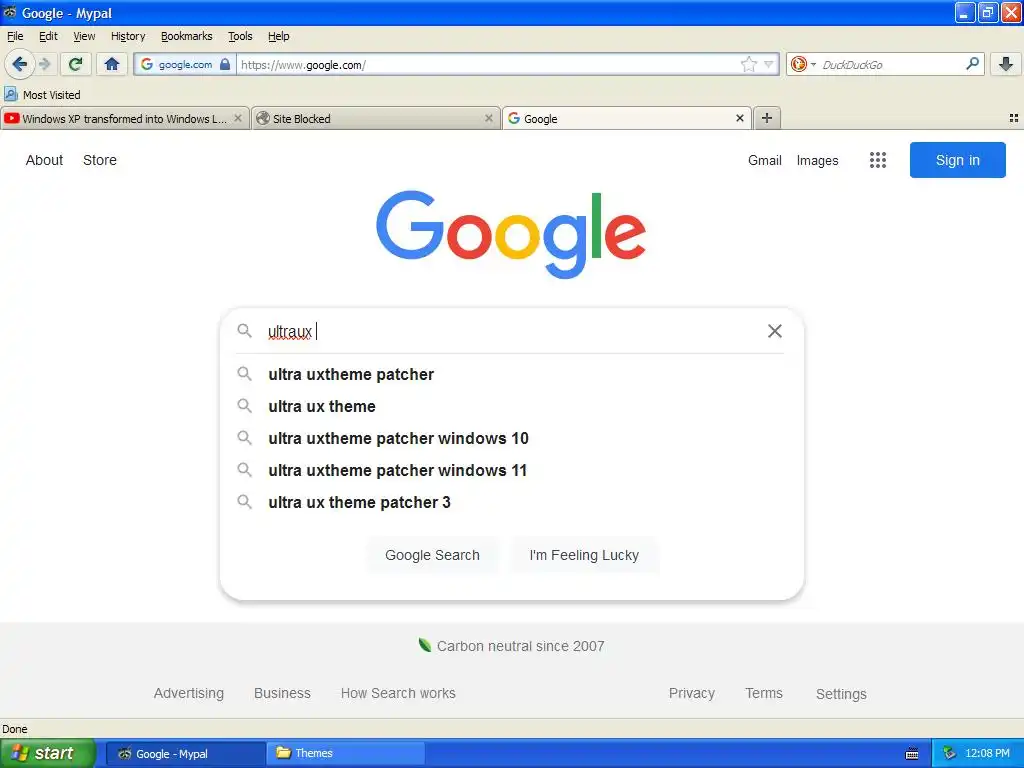Open a new tab with plus button
Viewport: 1024px width, 768px height.
coord(767,118)
